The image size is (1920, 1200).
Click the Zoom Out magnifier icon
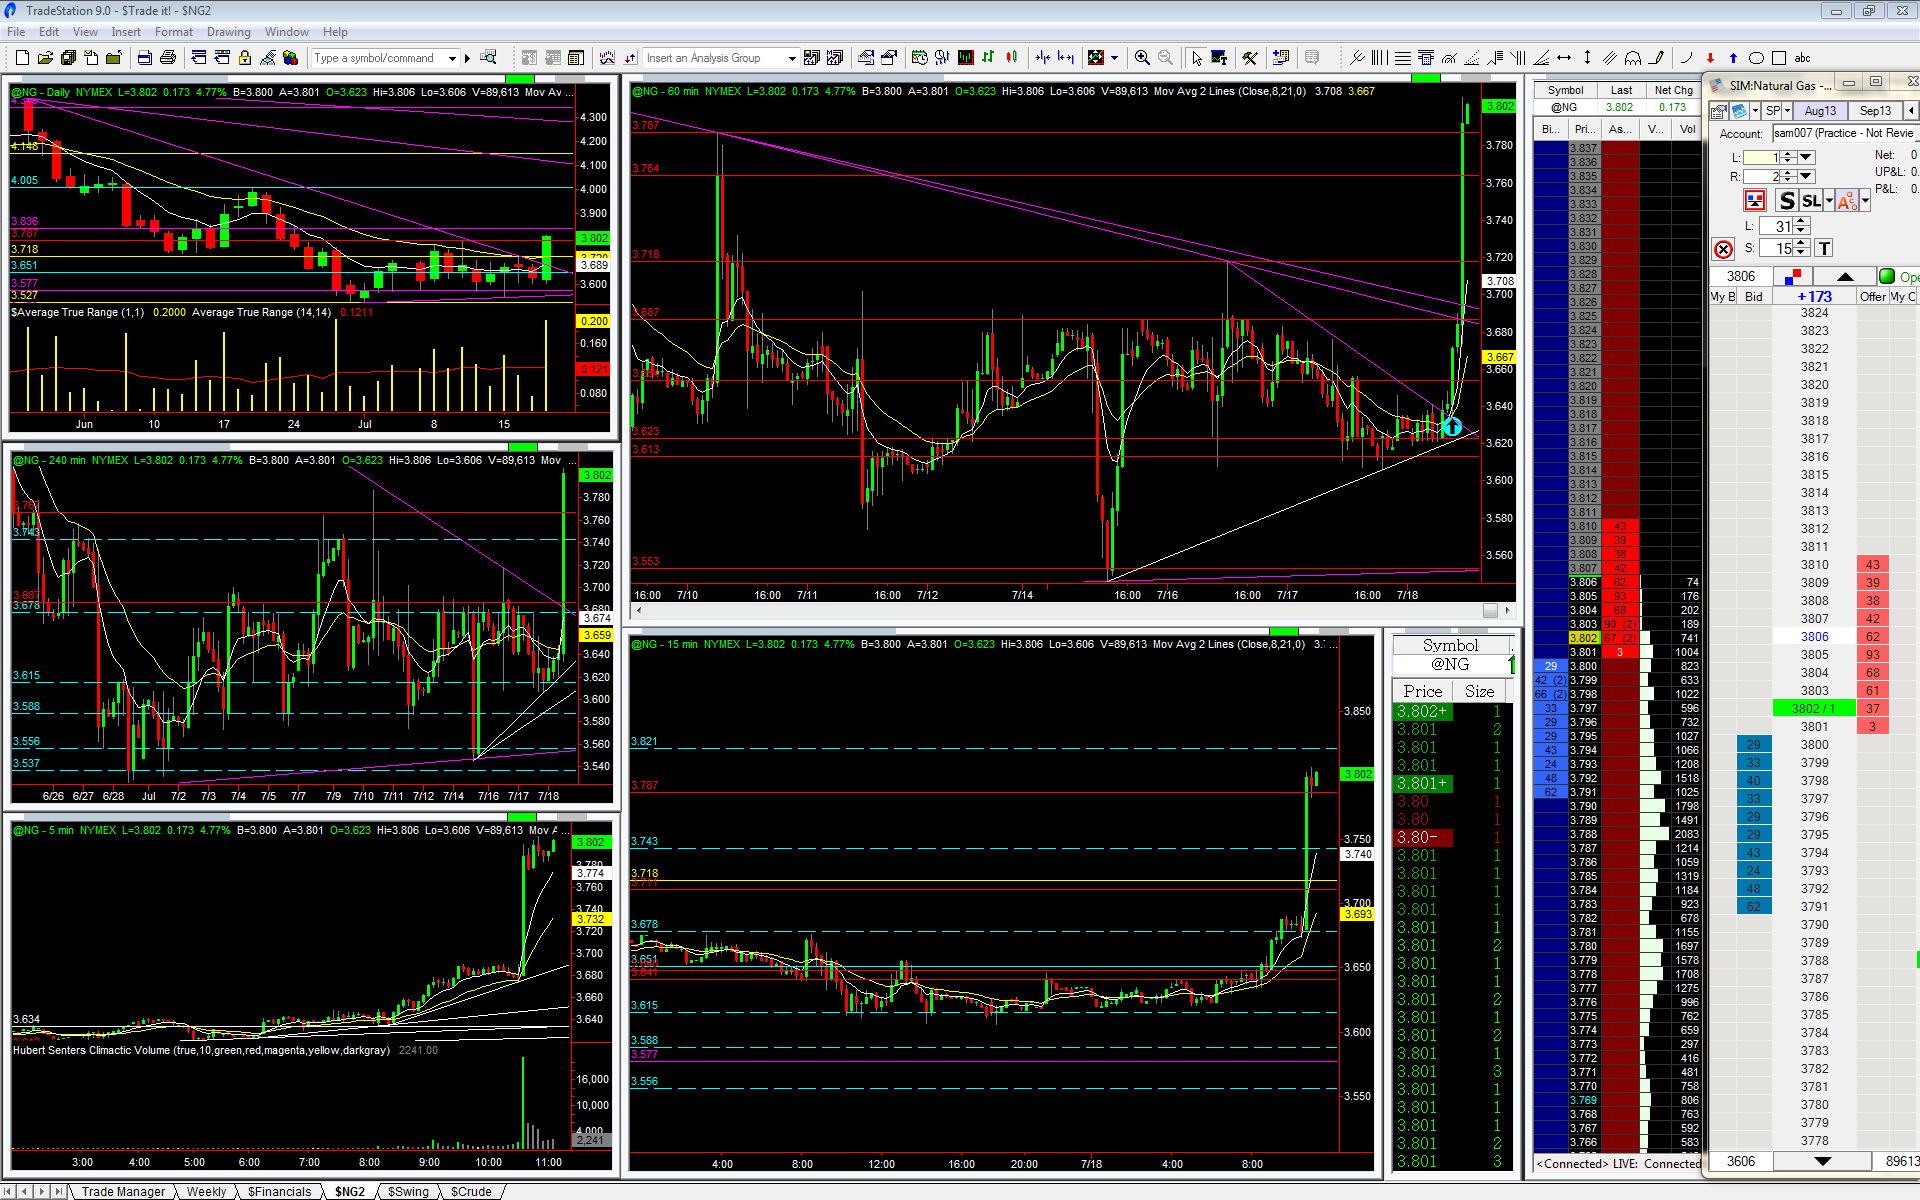(x=1165, y=58)
